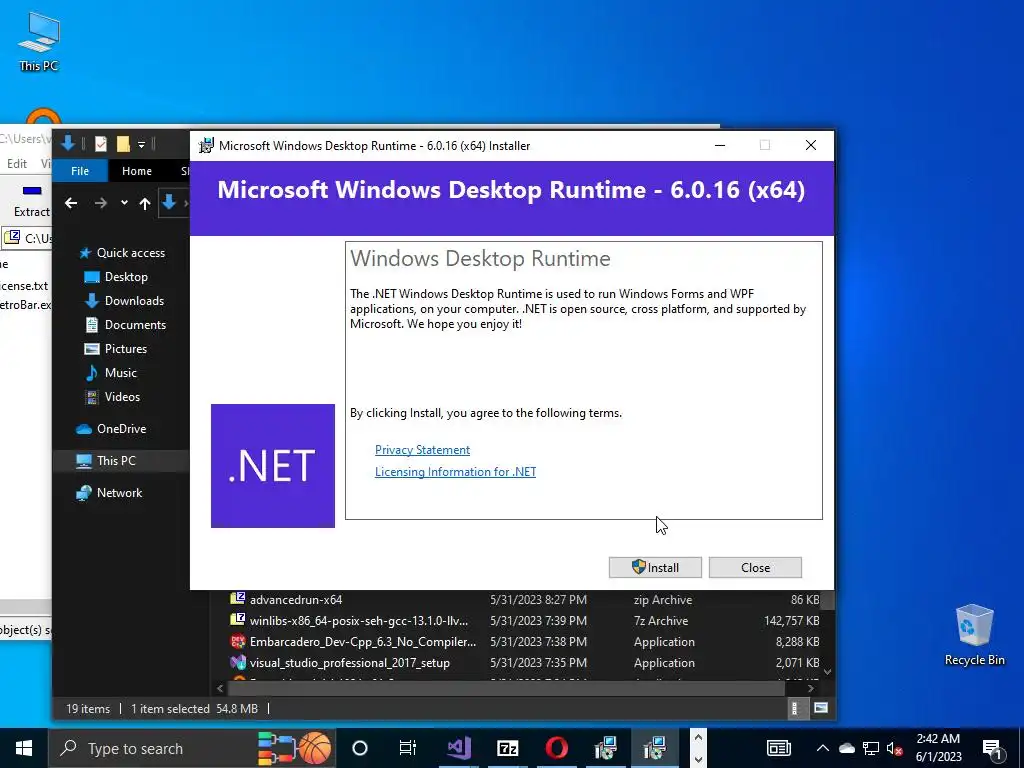
Task: Open clock showing 2:42 AM
Action: 938,748
